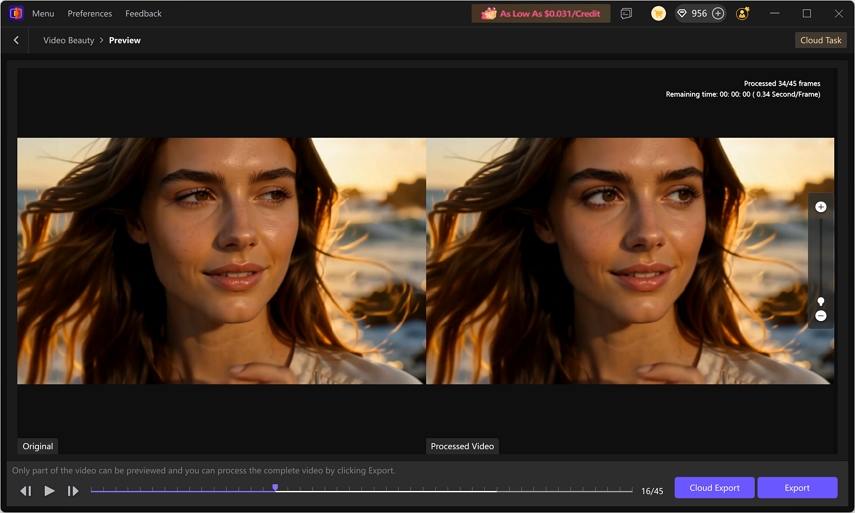This screenshot has height=513, width=855.
Task: Click the Preview breadcrumb label
Action: pos(125,40)
